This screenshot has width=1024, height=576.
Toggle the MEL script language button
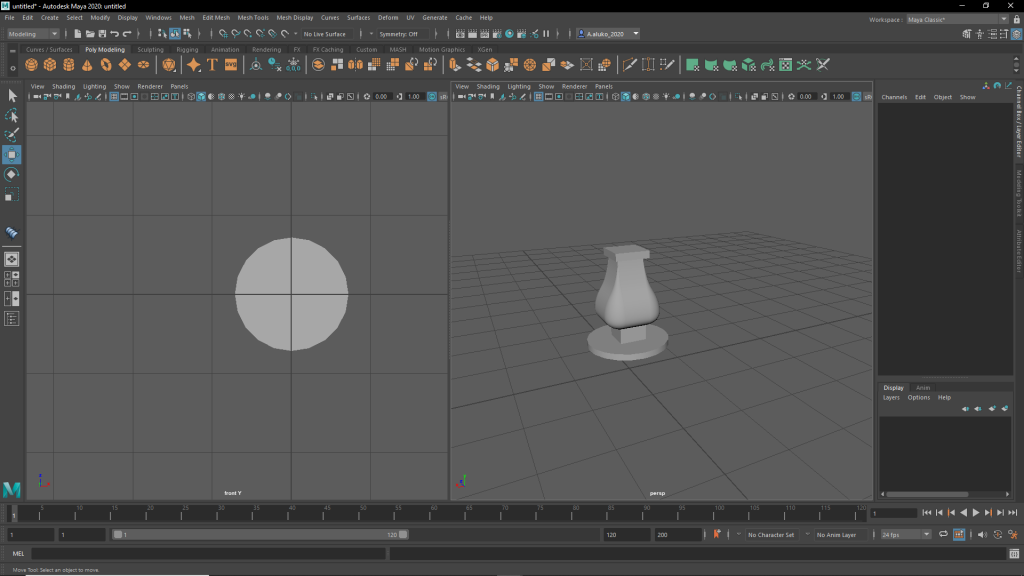point(18,554)
